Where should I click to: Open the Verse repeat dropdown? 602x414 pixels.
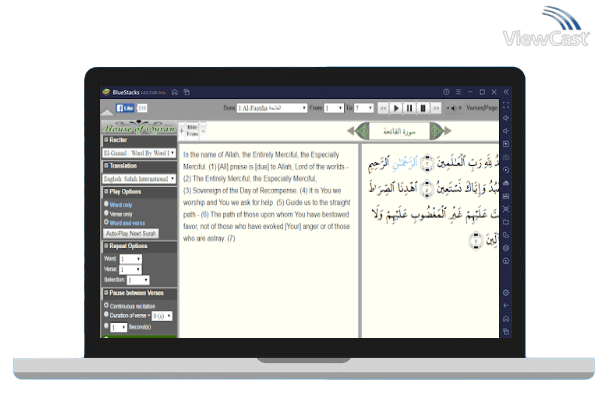coord(131,269)
